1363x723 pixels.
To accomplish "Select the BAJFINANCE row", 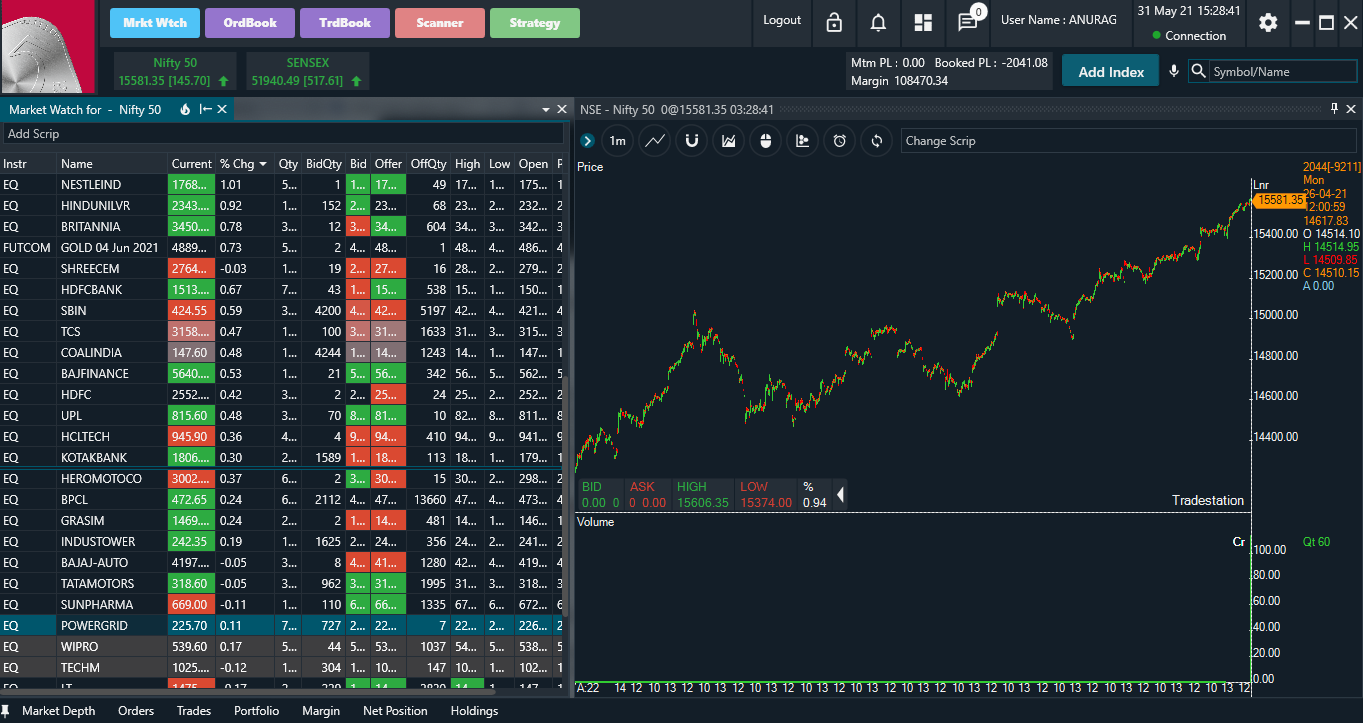I will (x=283, y=374).
